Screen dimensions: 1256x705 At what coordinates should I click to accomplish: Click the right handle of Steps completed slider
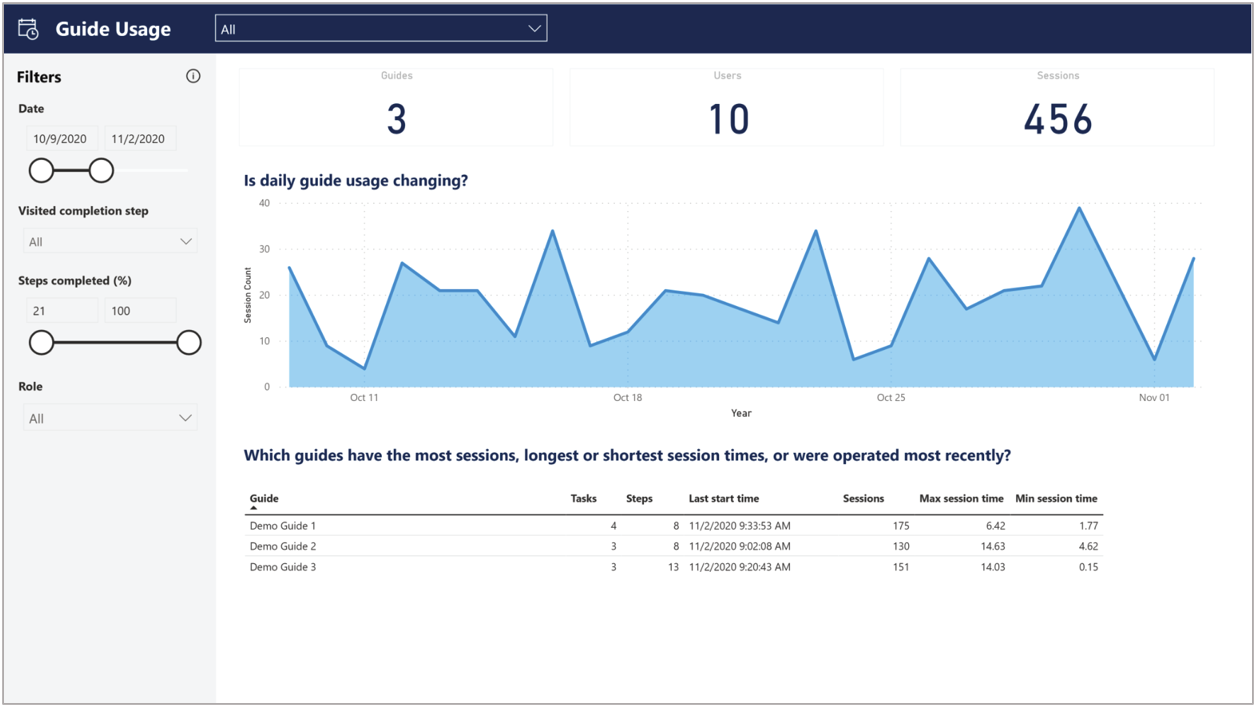click(x=189, y=342)
